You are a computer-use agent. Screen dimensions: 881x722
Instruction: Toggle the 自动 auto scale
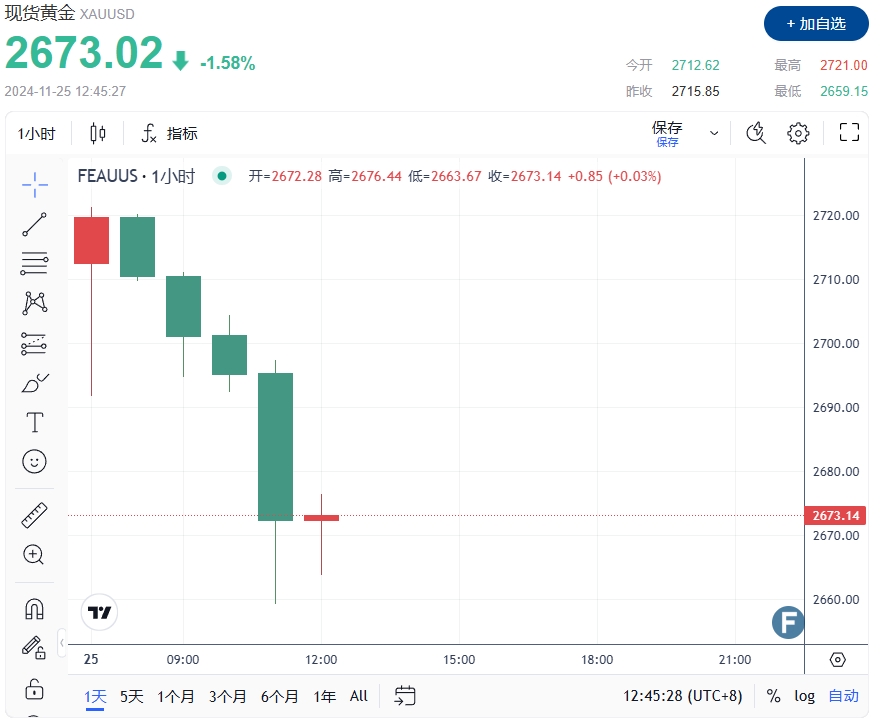point(843,696)
